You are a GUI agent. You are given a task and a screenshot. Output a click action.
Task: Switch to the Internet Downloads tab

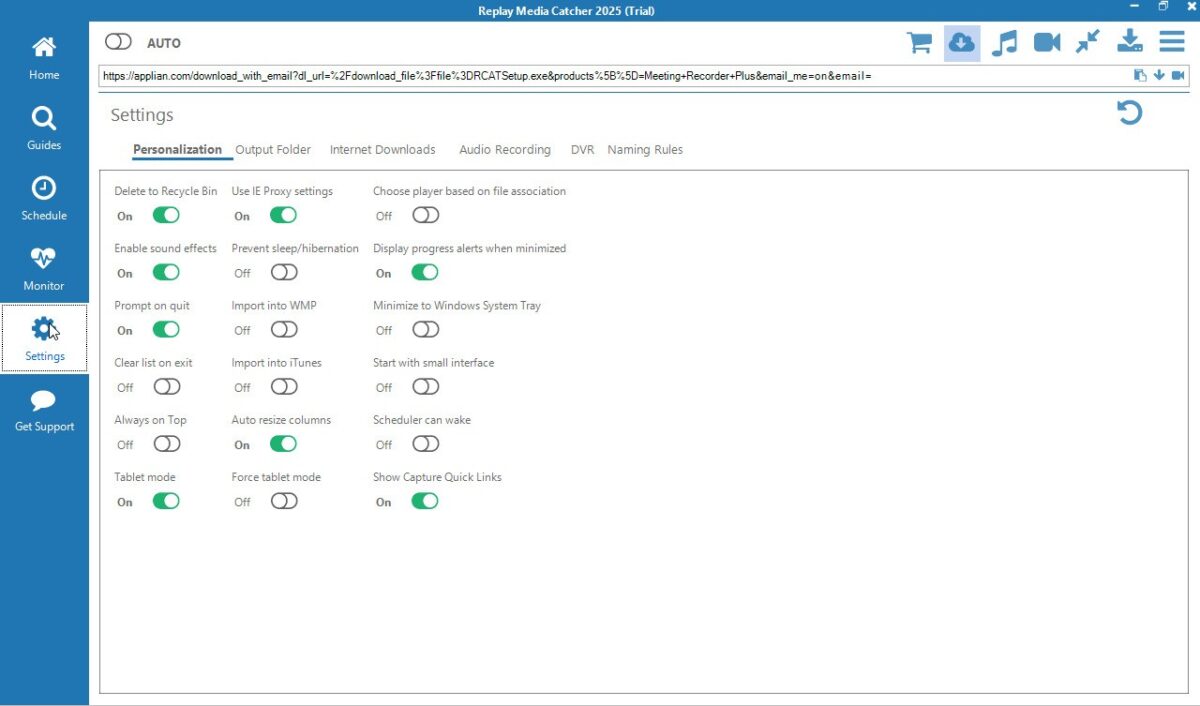[383, 150]
